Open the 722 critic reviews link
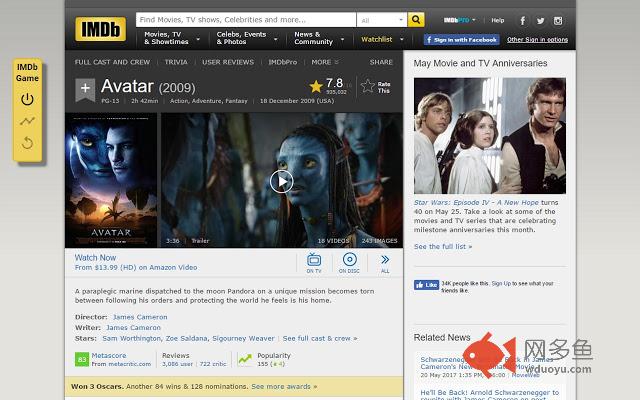Viewport: 640px width, 400px height. pyautogui.click(x=213, y=364)
